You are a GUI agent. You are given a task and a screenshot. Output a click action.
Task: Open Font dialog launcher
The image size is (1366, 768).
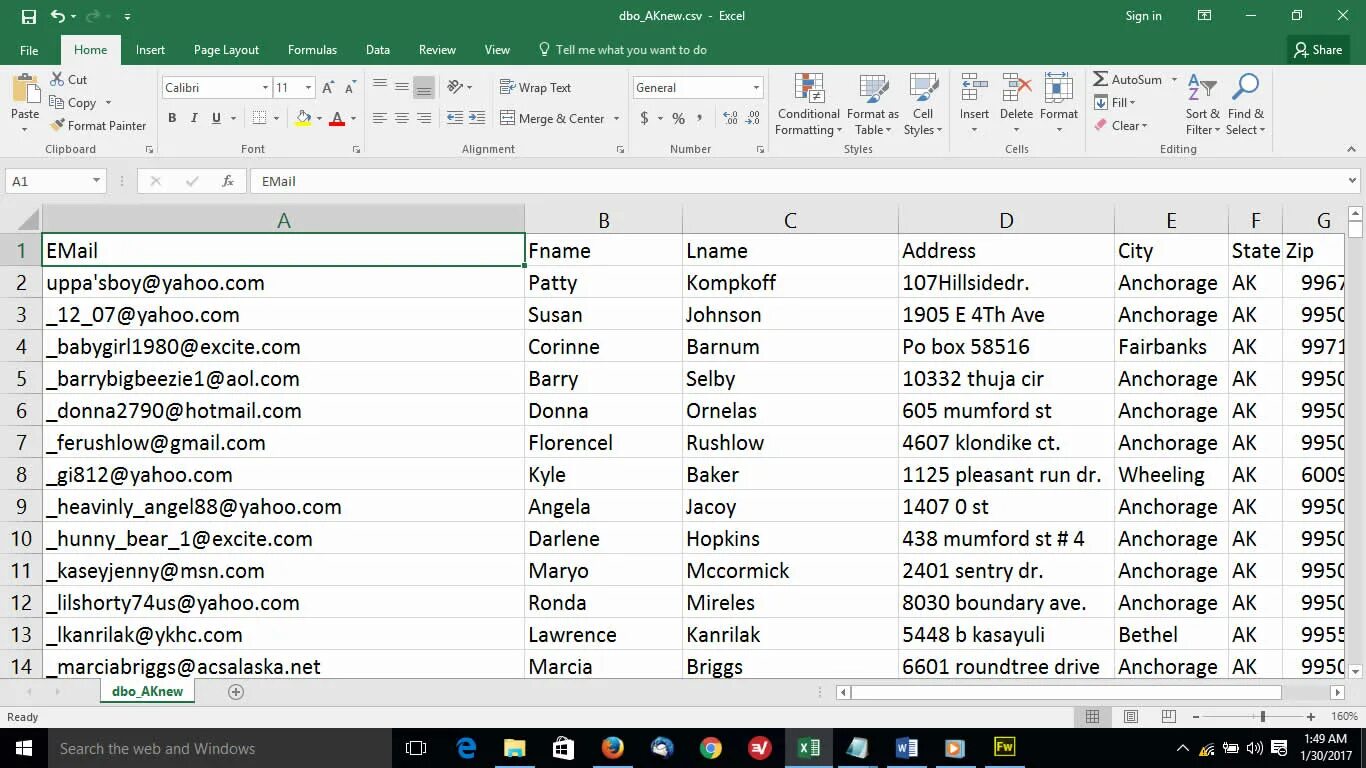(356, 149)
